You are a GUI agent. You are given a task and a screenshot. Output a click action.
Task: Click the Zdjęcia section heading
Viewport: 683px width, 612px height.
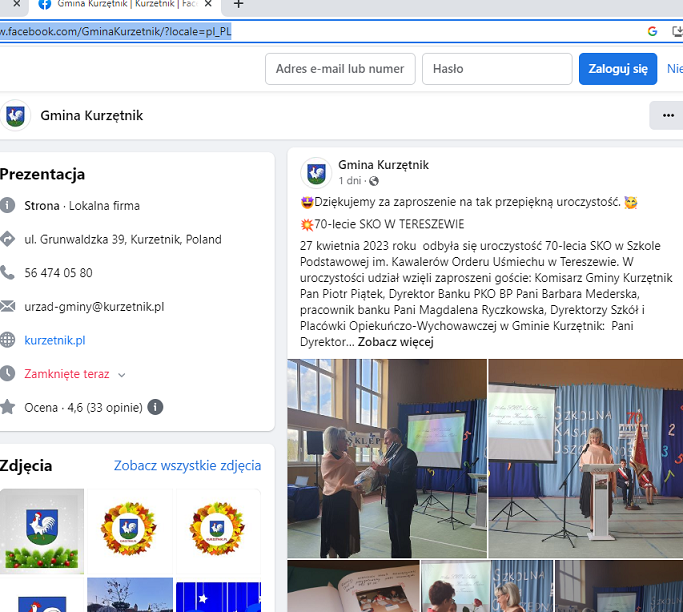(26, 466)
